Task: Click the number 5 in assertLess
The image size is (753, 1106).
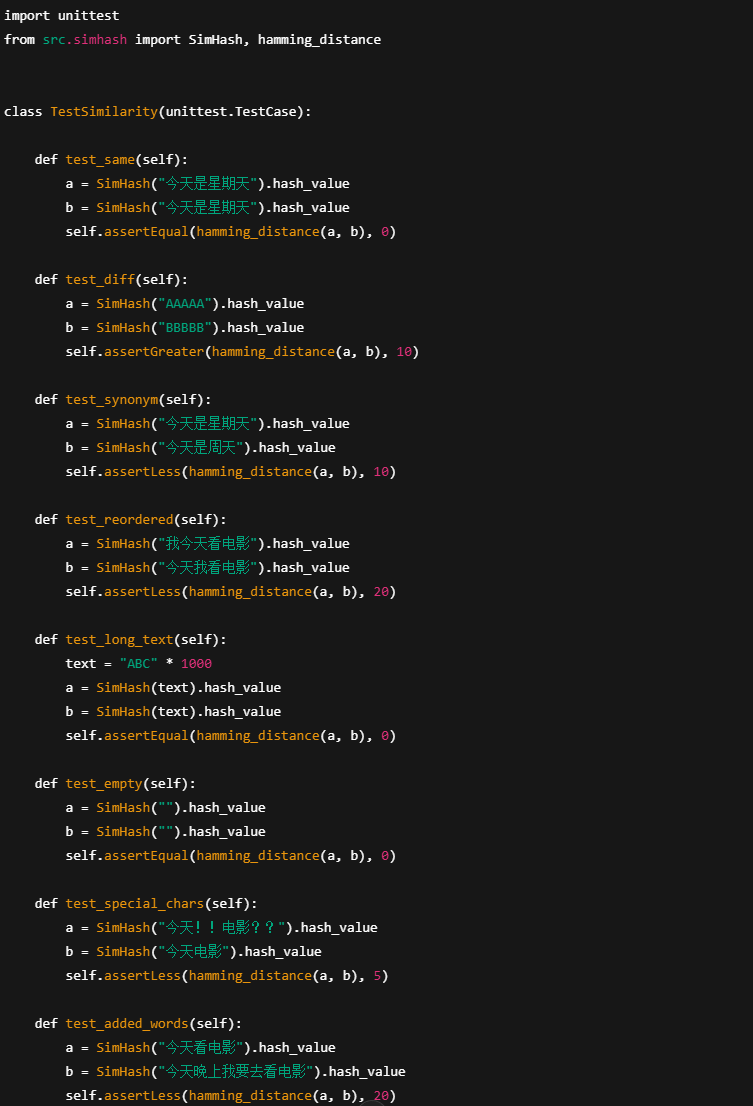Action: (377, 976)
